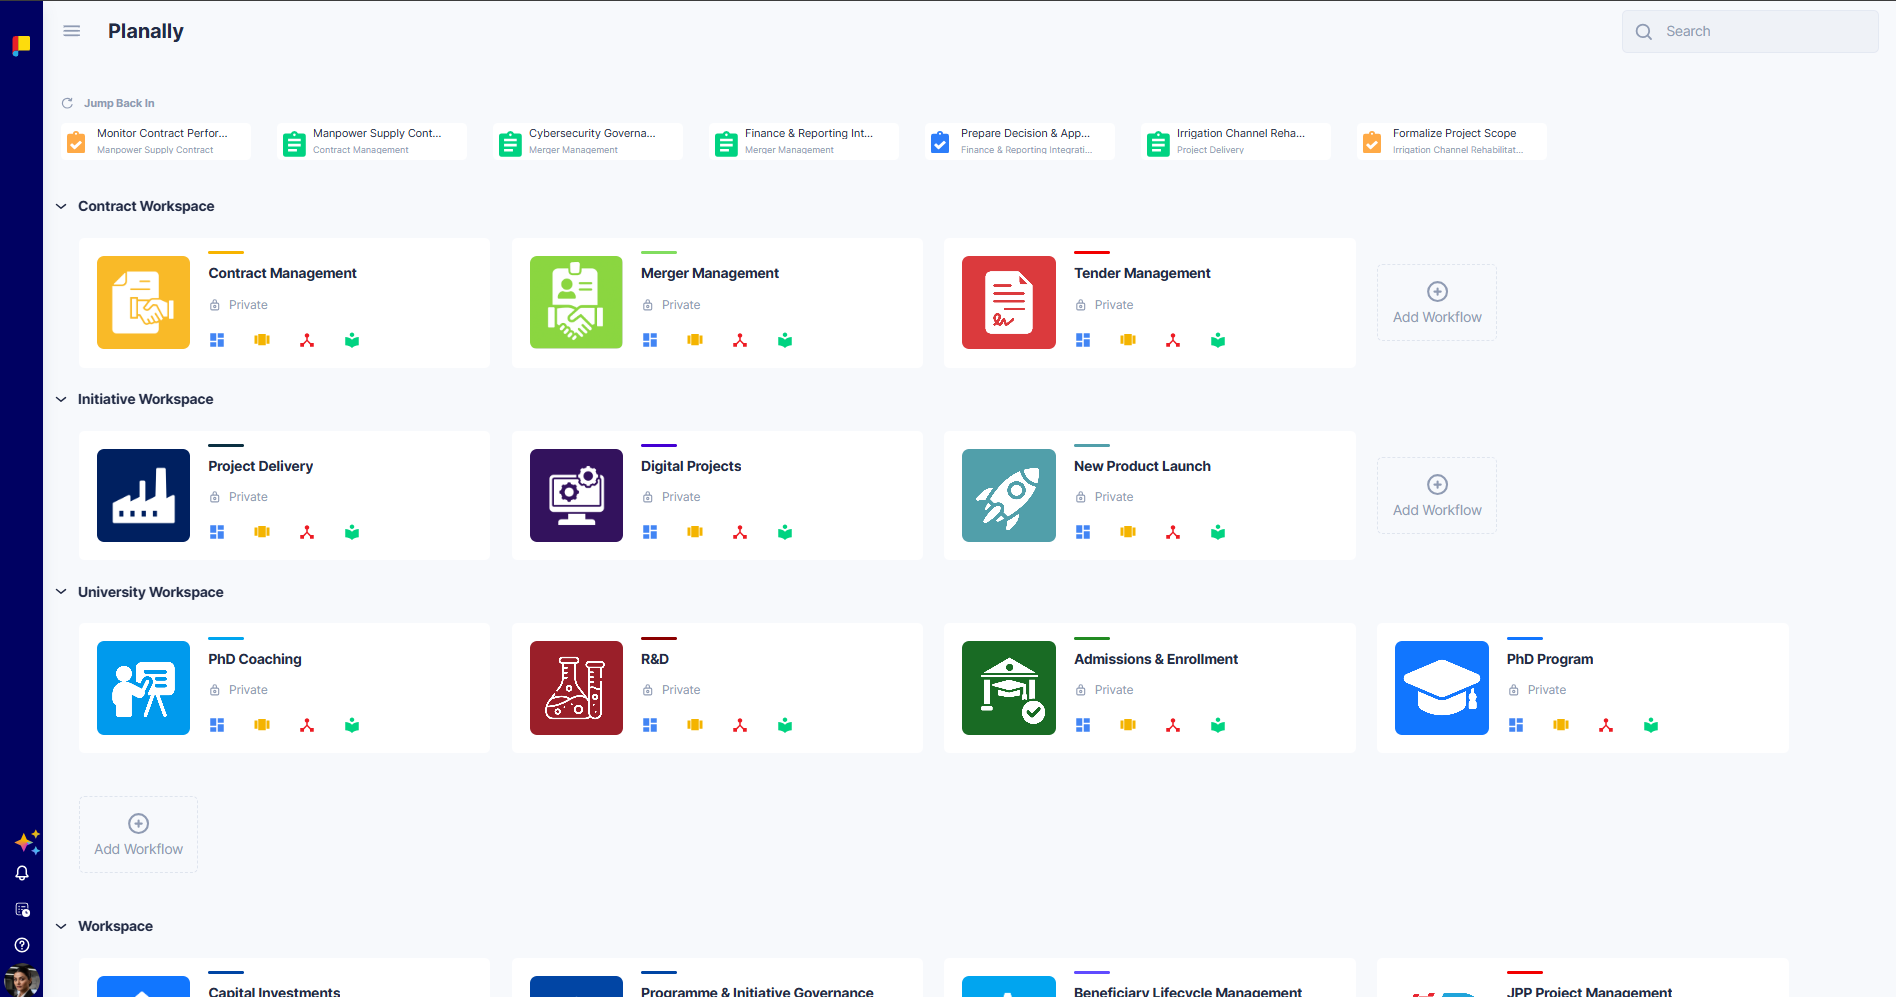Click the Admissions & Enrollment title
Viewport: 1896px width, 997px height.
[x=1156, y=659]
